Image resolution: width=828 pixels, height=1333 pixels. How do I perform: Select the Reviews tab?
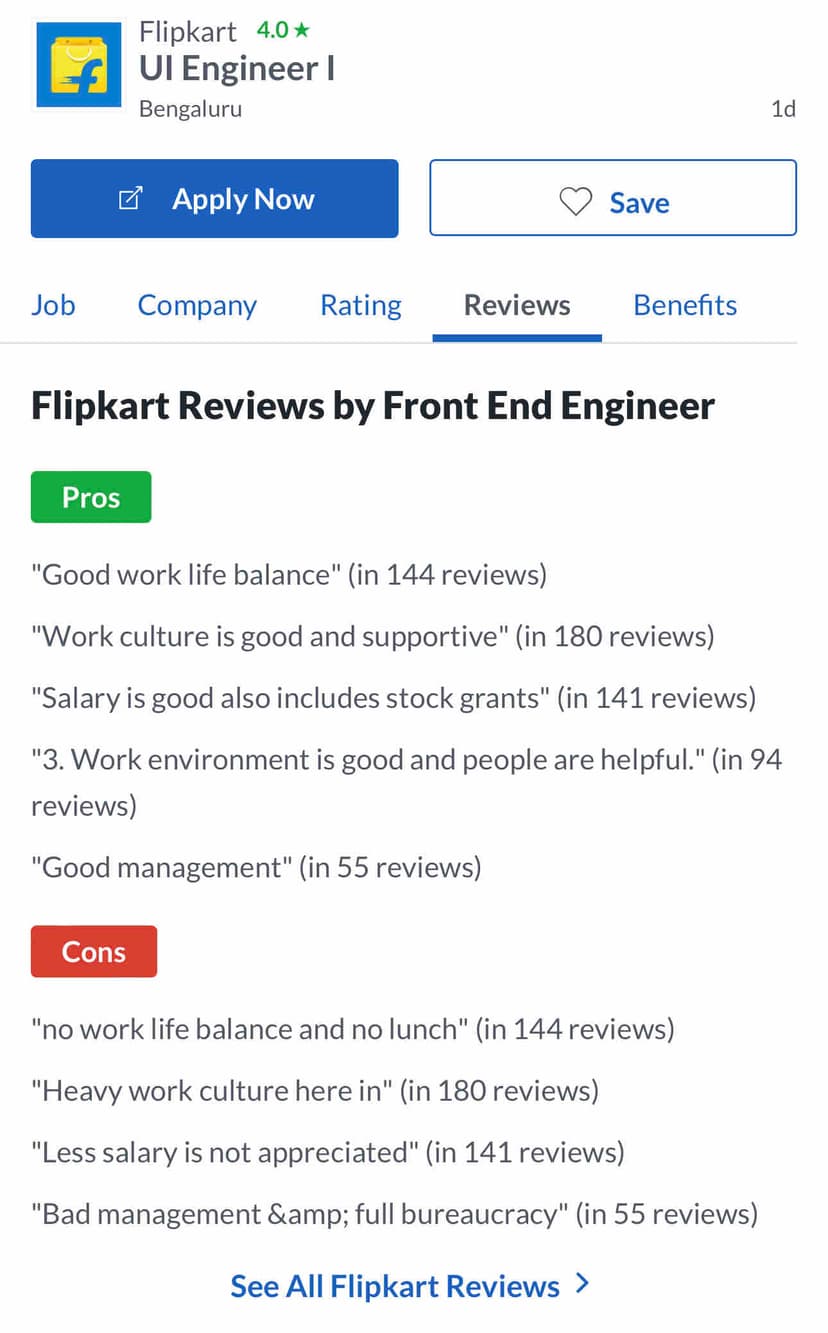(x=517, y=305)
